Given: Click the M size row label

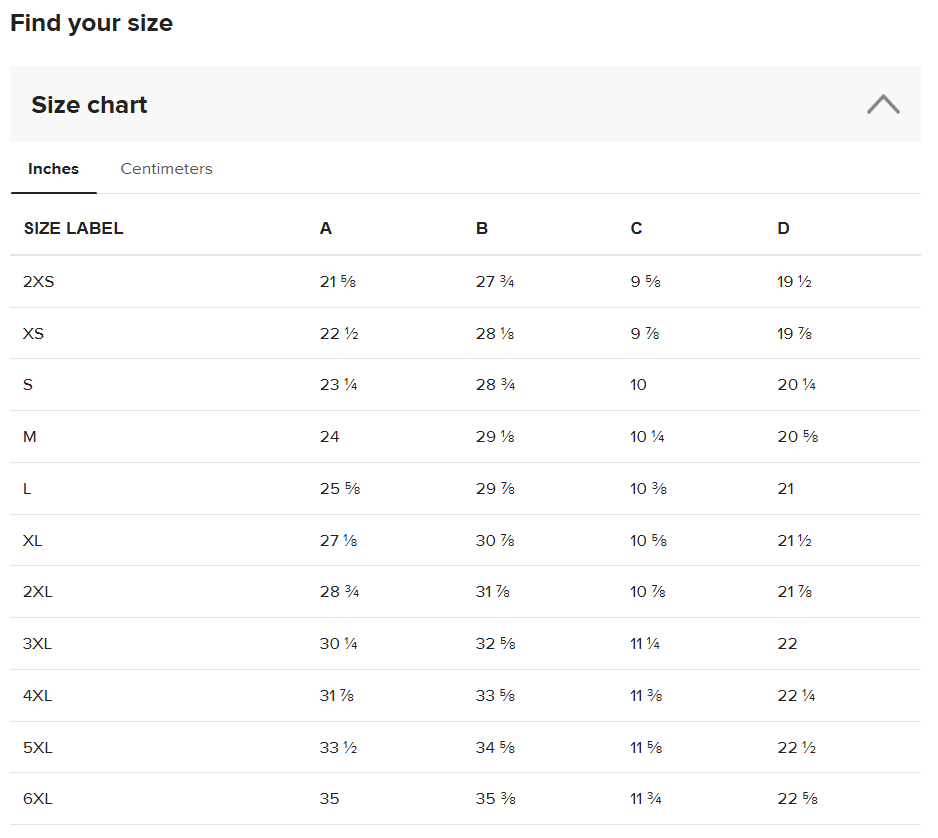Looking at the screenshot, I should pos(29,437).
